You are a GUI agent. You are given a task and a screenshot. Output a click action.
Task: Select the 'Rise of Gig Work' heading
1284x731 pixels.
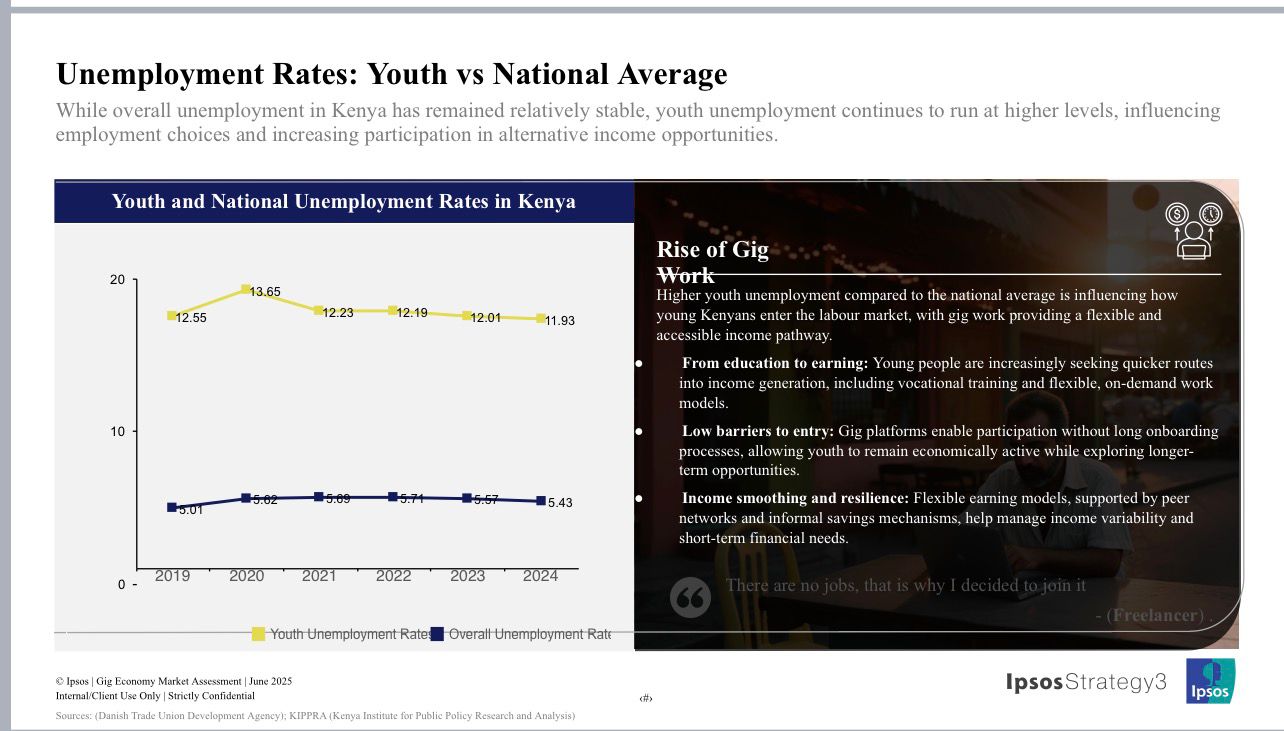(x=712, y=261)
